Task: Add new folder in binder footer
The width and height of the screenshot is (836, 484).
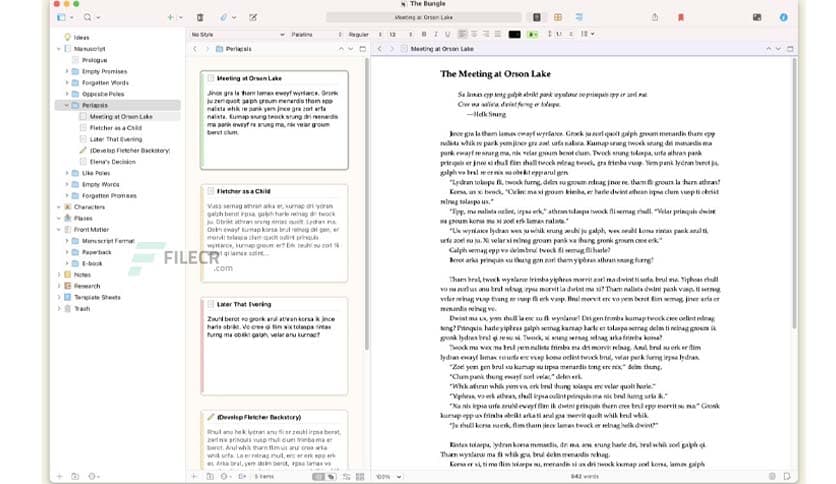Action: coord(75,477)
